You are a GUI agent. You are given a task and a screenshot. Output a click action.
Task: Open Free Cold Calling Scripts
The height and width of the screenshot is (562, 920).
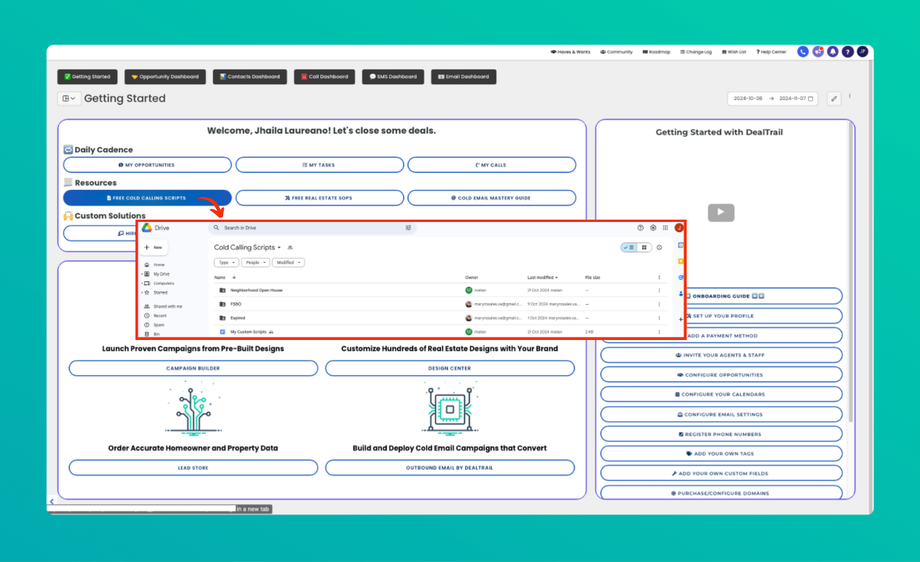click(147, 198)
